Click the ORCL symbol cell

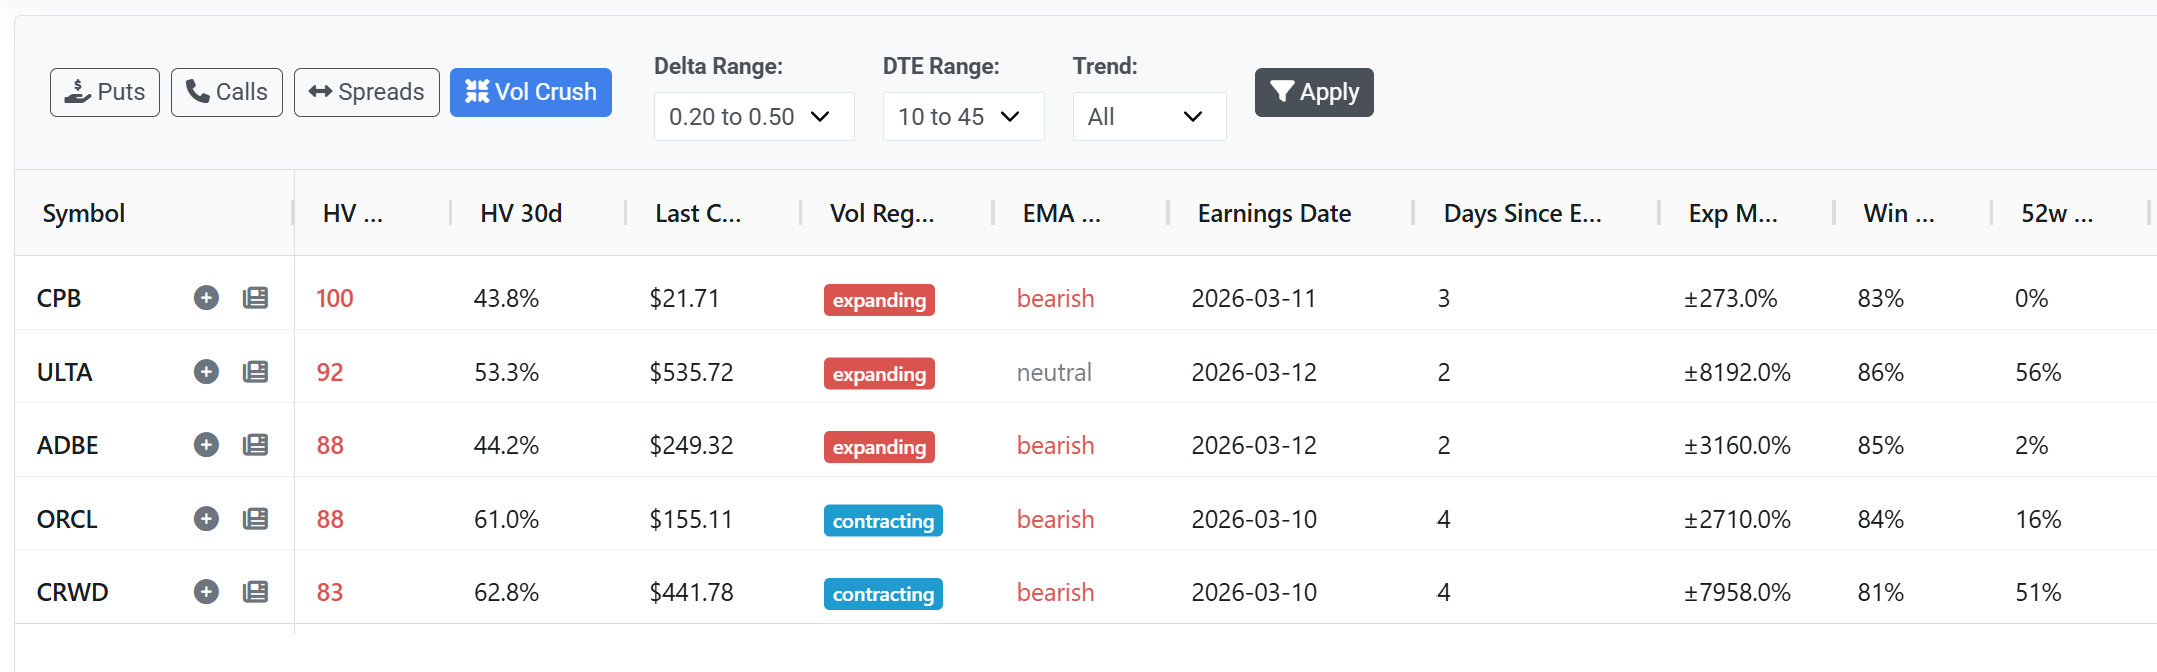pyautogui.click(x=67, y=519)
